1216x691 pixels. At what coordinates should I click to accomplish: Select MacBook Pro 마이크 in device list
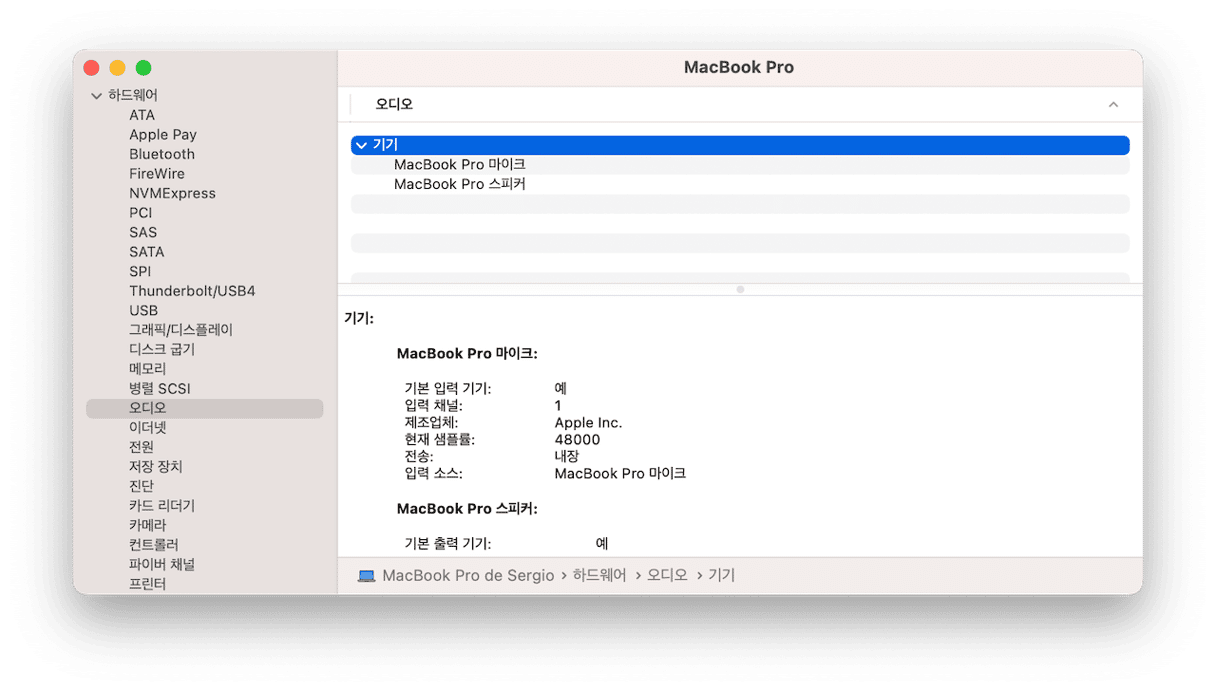tap(459, 165)
